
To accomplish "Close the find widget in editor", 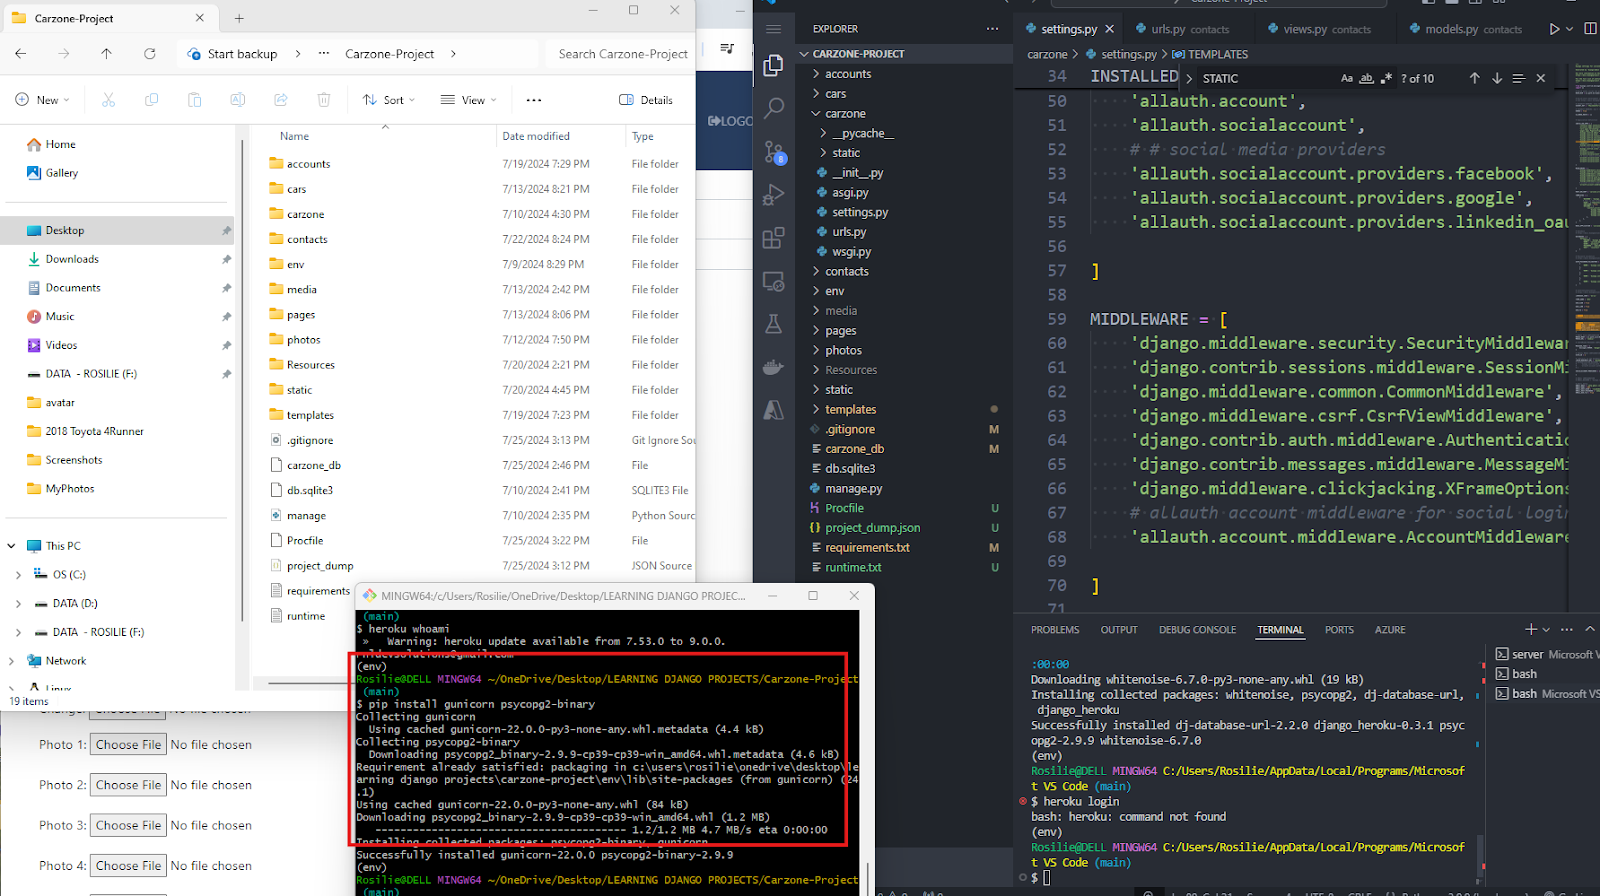I will [x=1540, y=78].
